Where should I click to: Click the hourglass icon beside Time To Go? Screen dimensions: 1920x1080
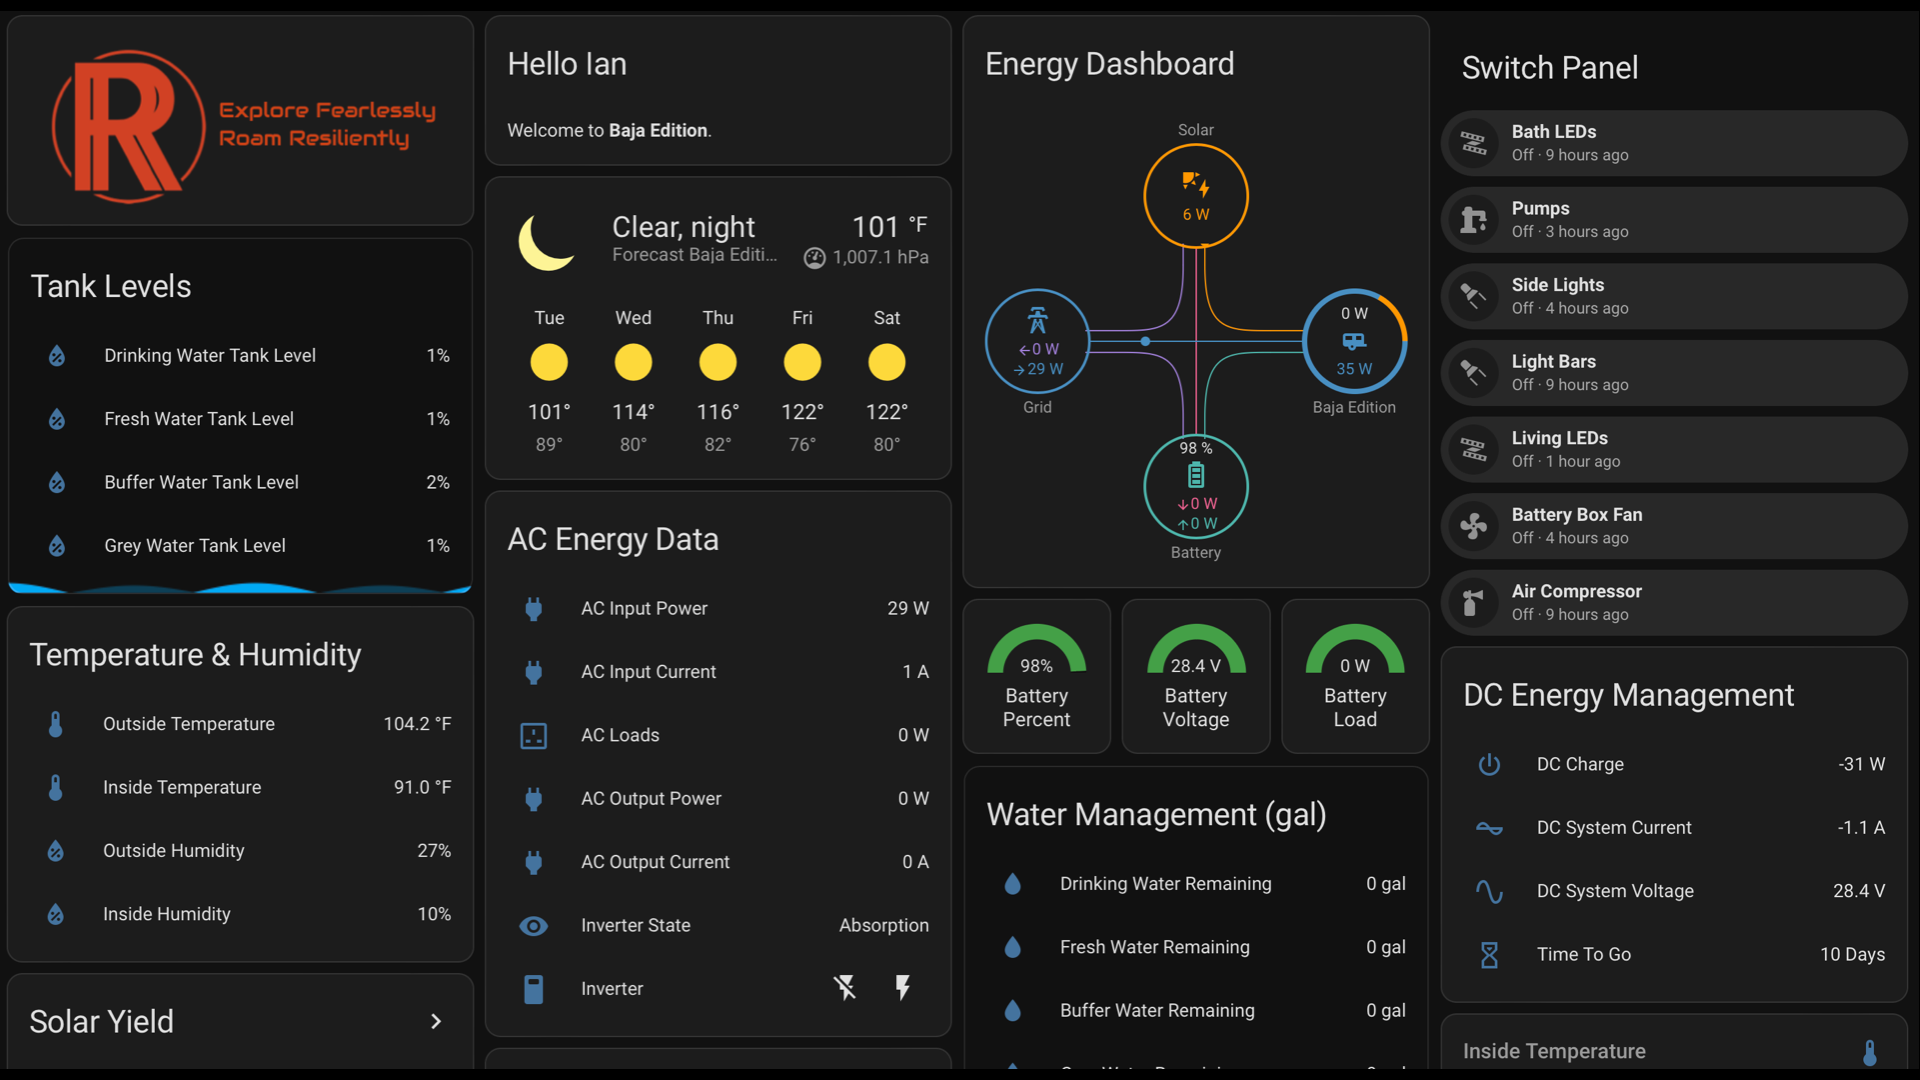coord(1489,954)
